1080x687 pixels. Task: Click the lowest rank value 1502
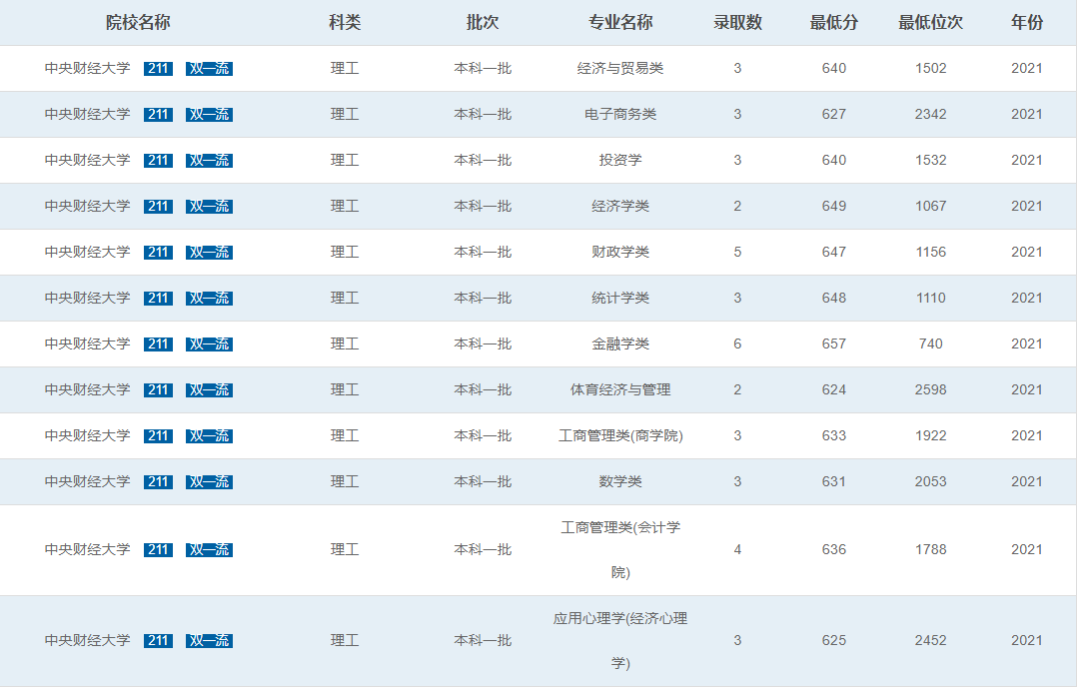tap(931, 68)
